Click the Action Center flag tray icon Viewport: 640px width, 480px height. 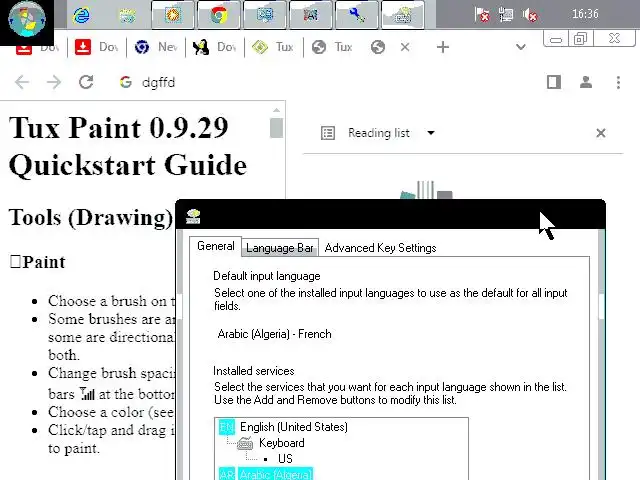click(x=482, y=15)
